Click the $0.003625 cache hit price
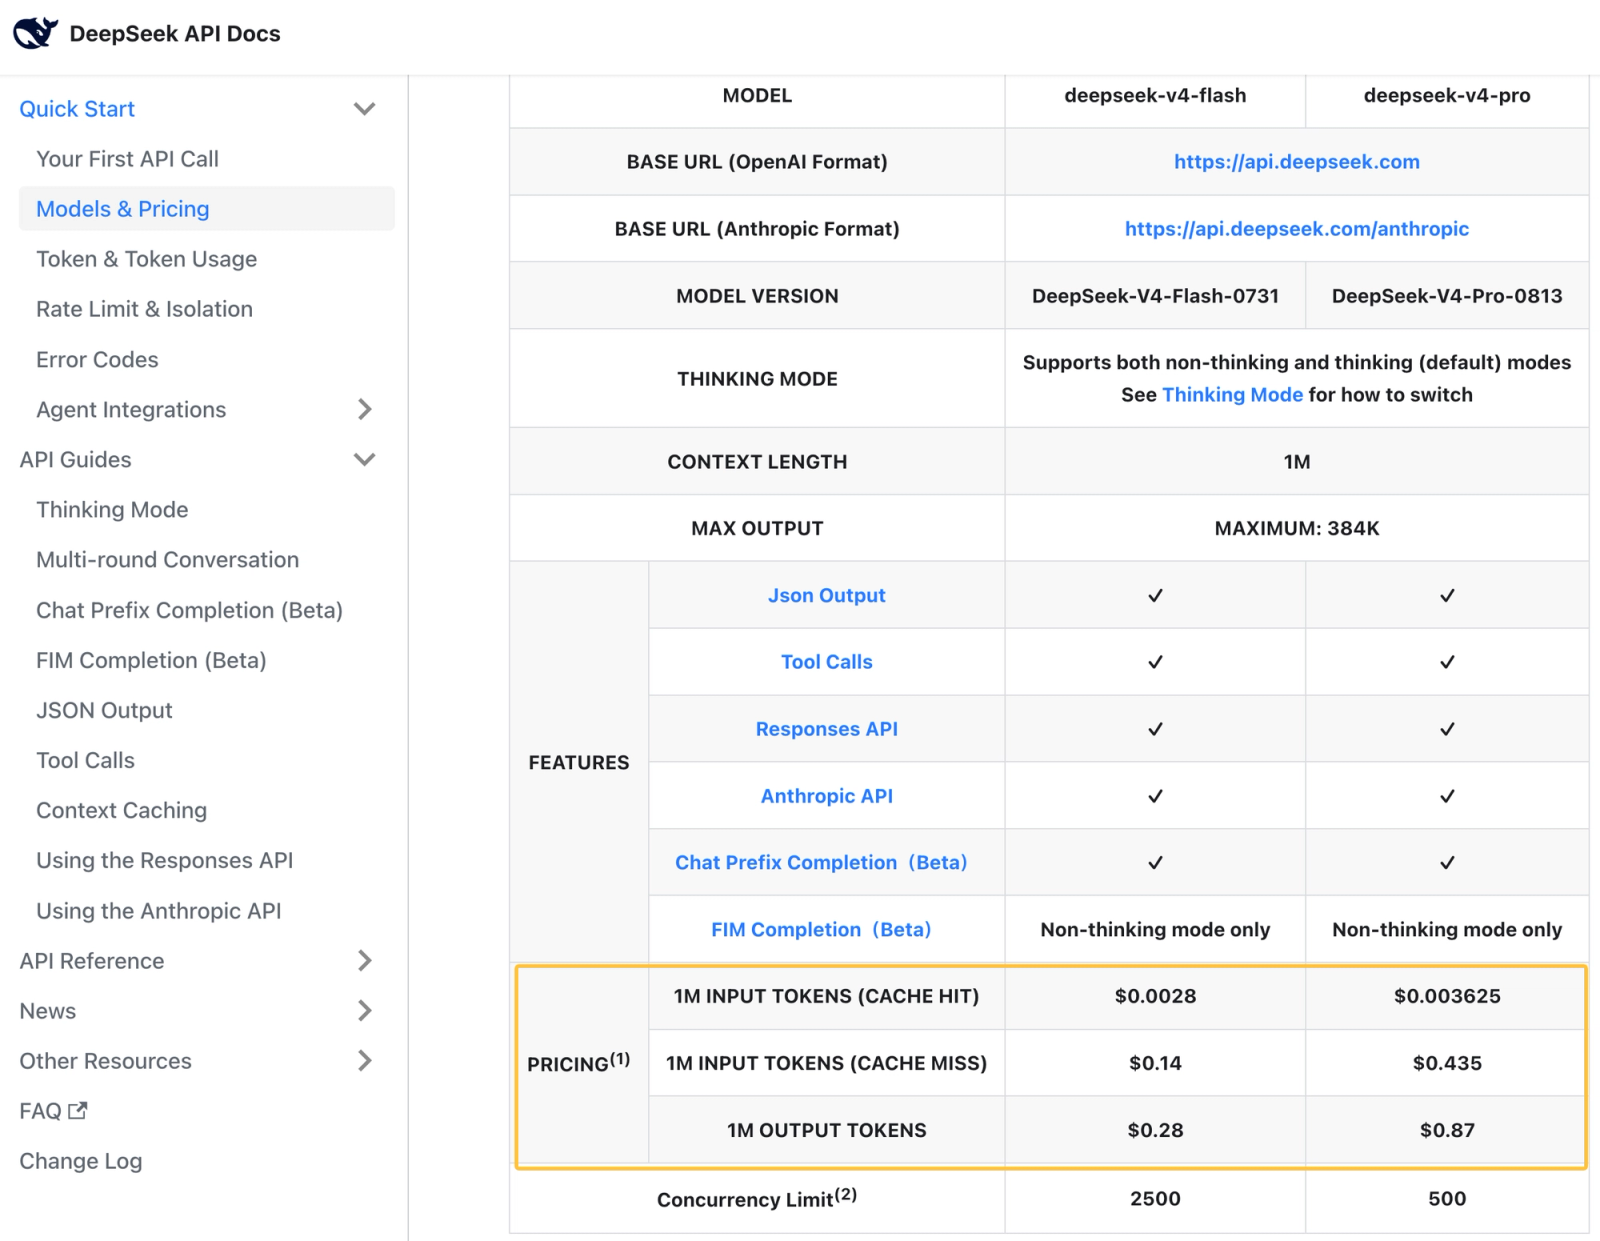Image resolution: width=1600 pixels, height=1241 pixels. click(x=1447, y=995)
